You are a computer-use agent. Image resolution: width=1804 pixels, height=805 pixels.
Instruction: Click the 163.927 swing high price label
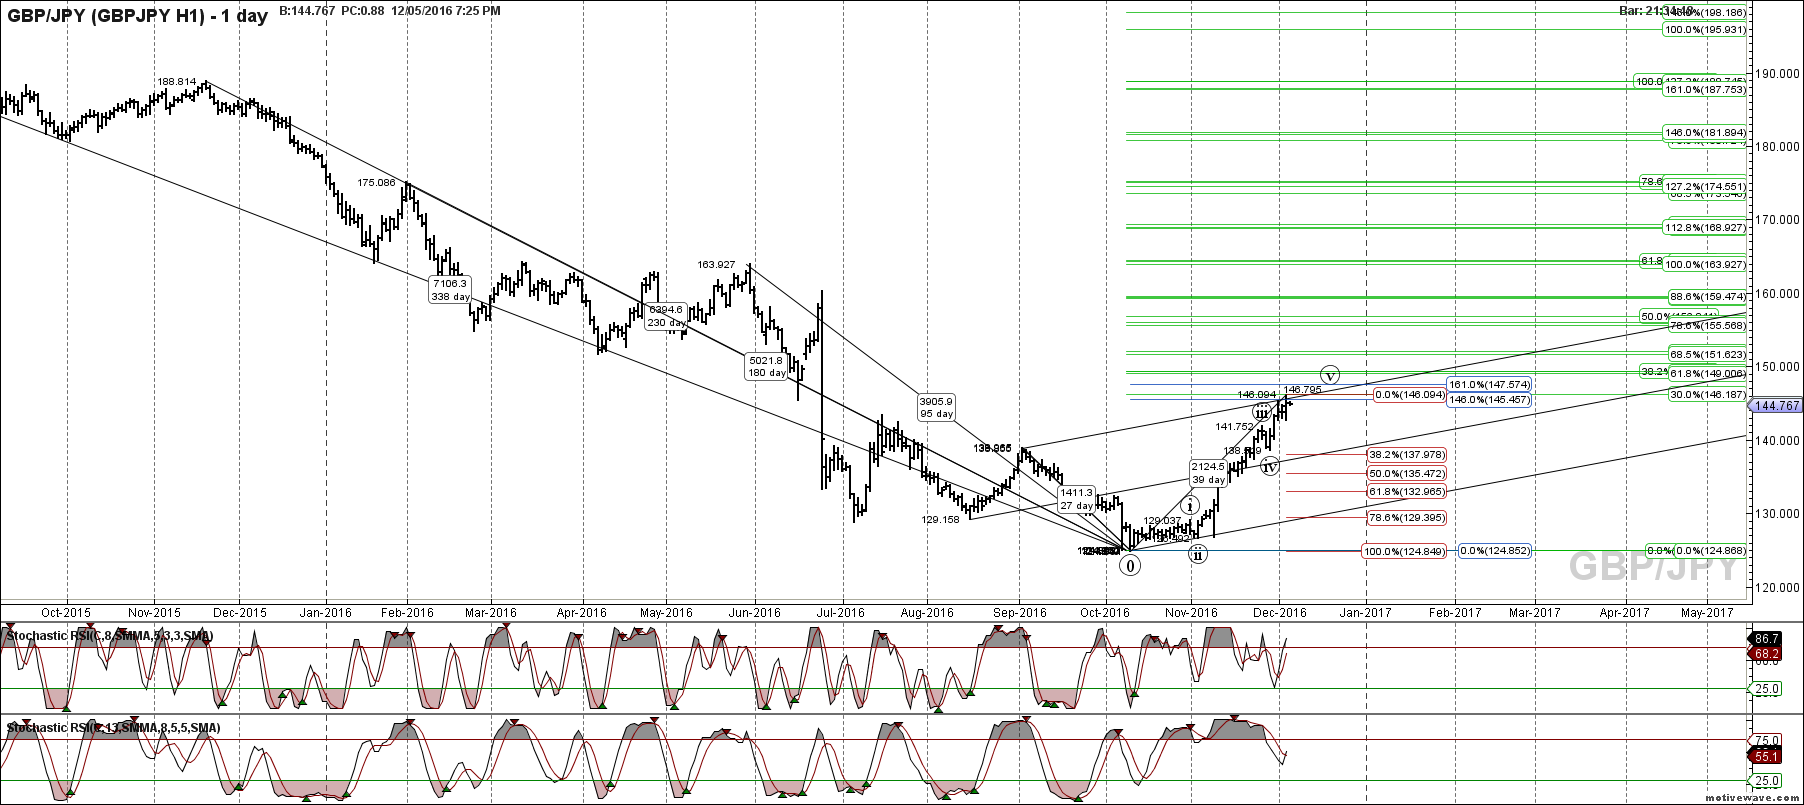pyautogui.click(x=717, y=265)
